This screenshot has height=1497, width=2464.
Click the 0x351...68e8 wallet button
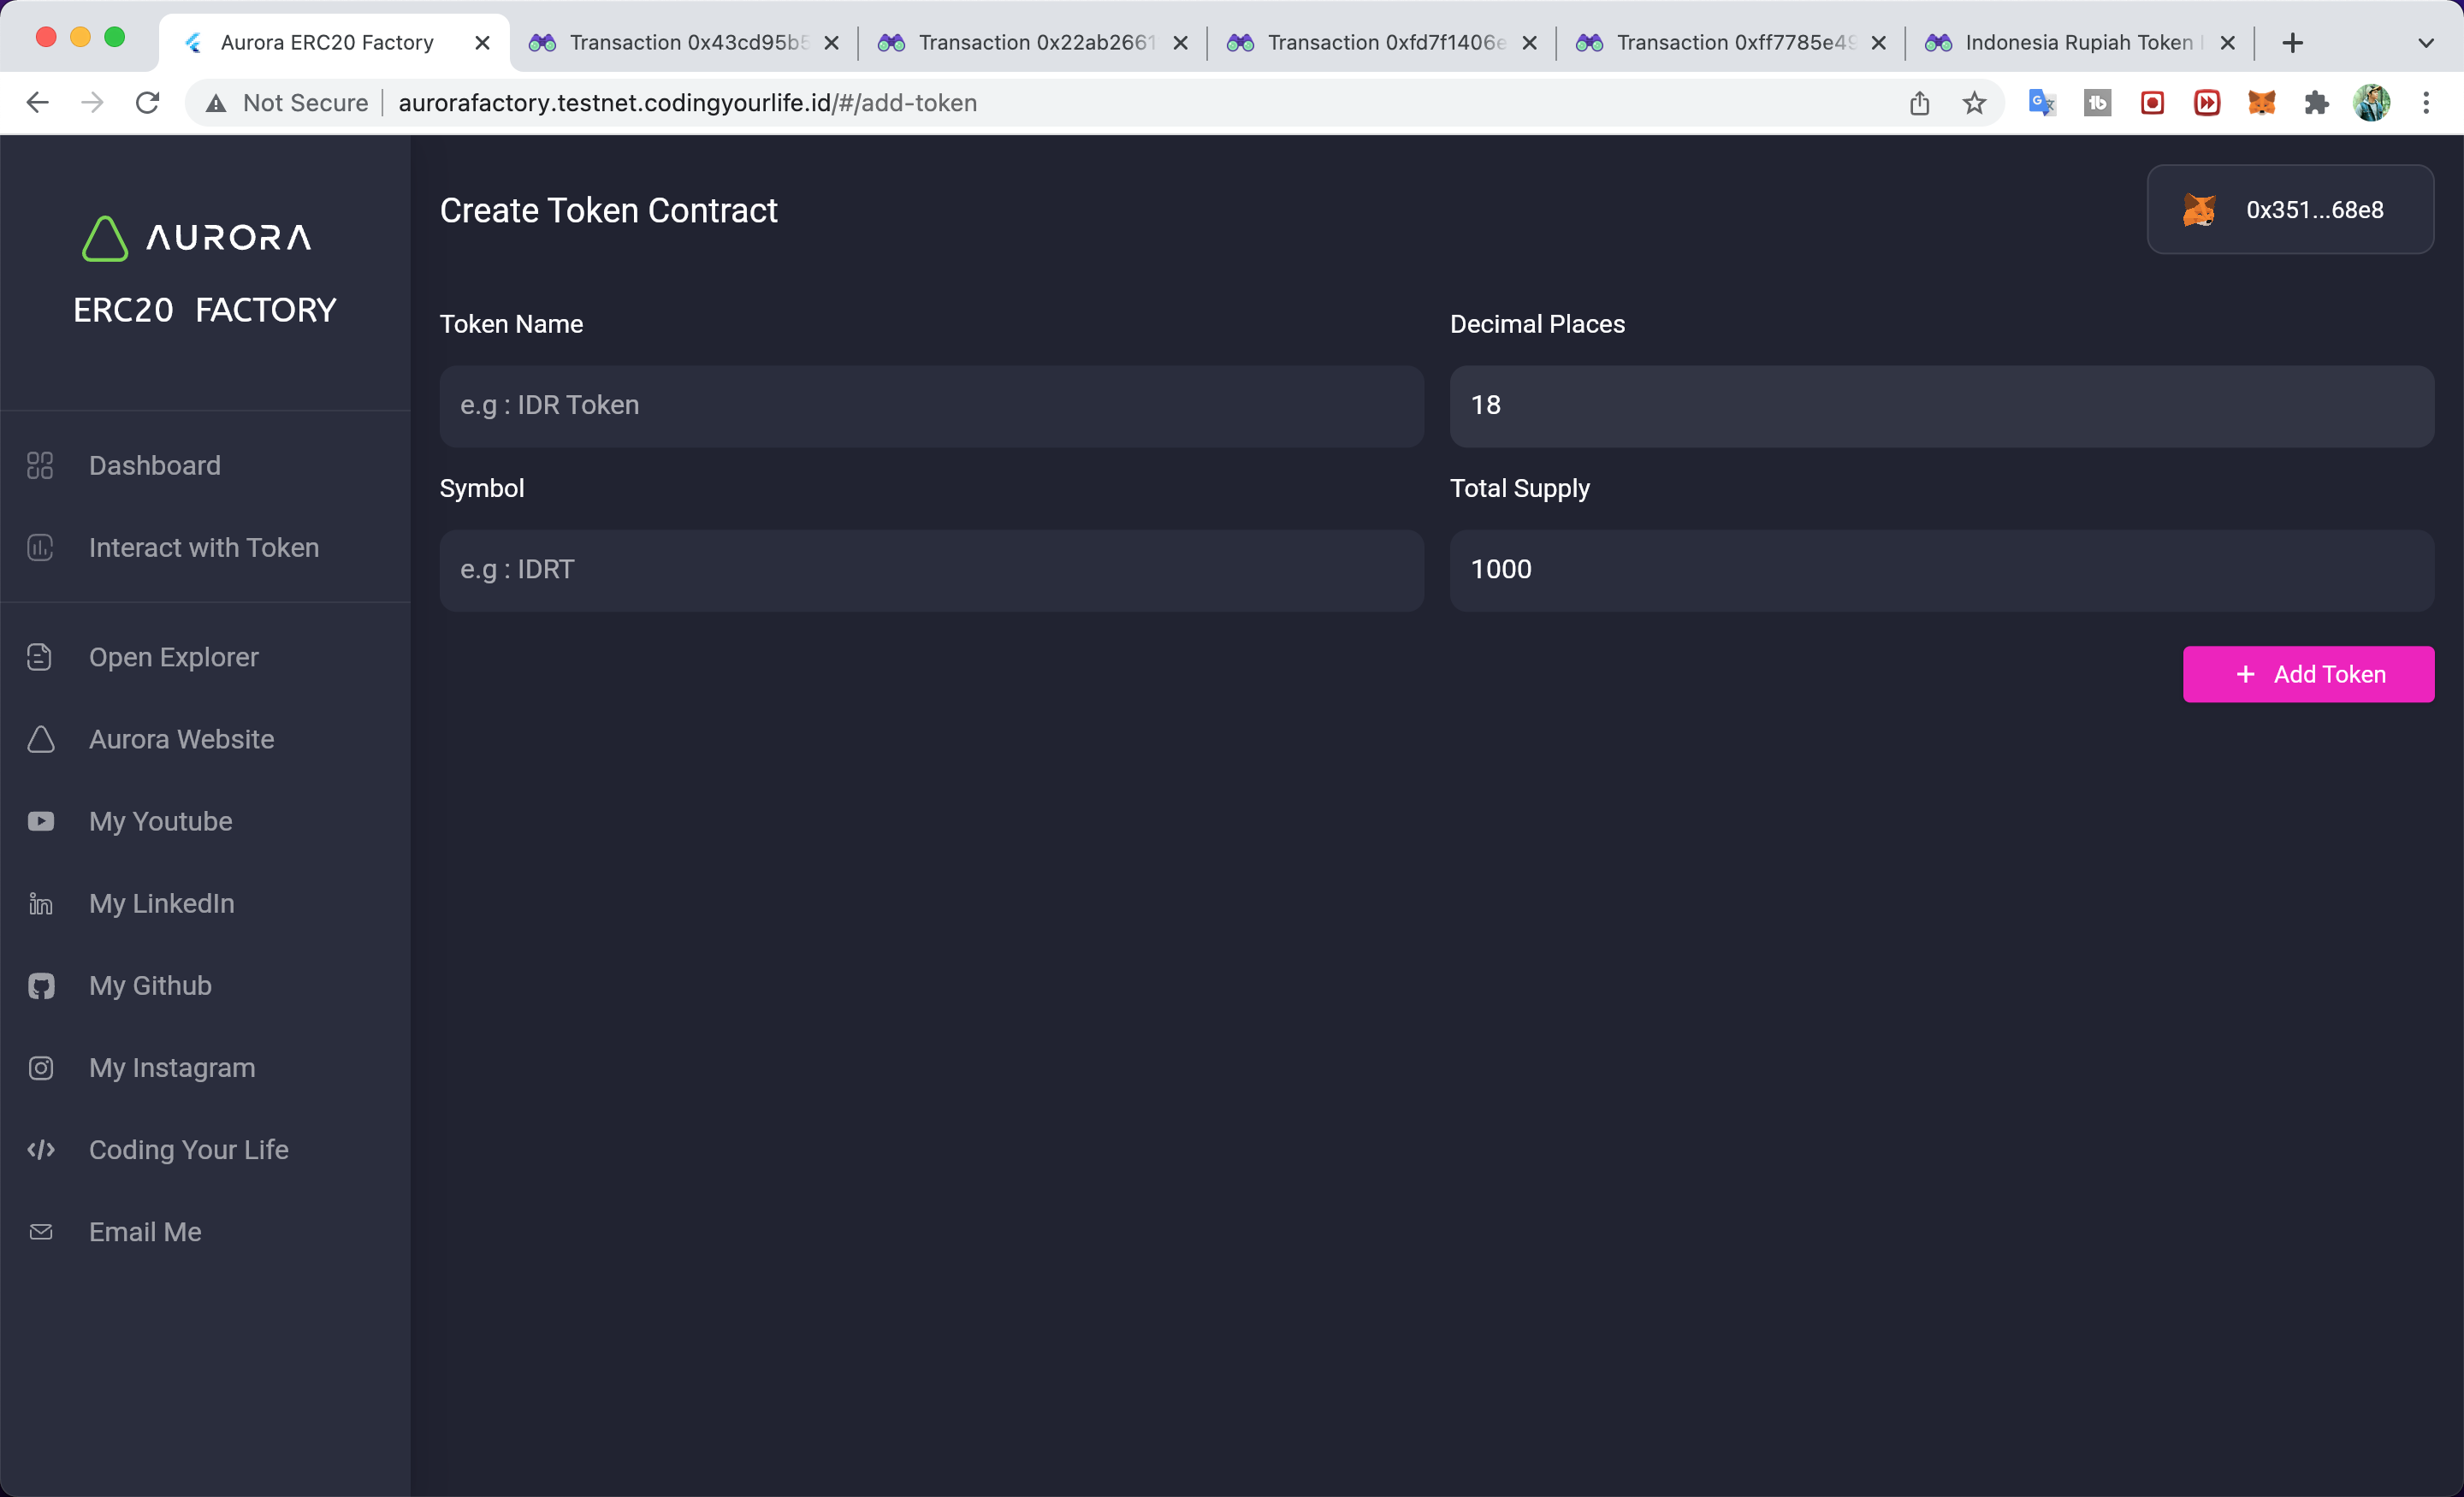point(2289,210)
